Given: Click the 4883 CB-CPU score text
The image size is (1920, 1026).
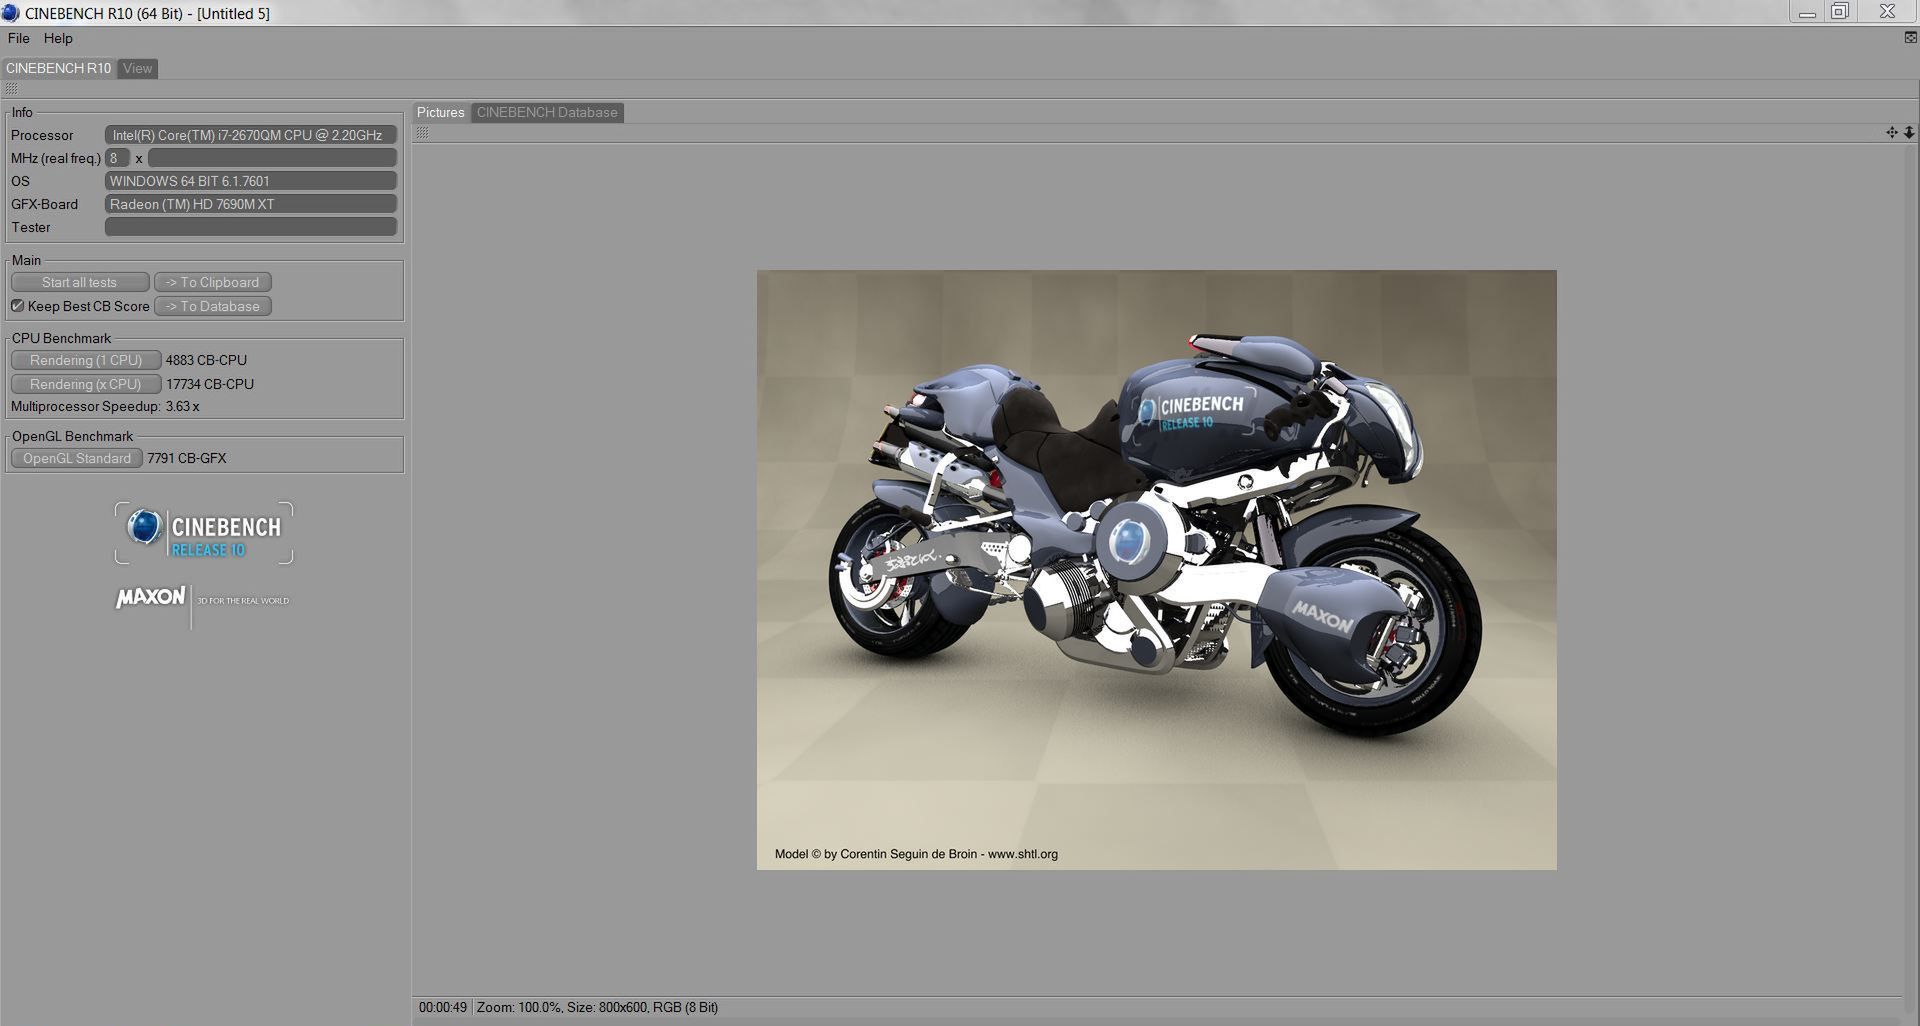Looking at the screenshot, I should [206, 360].
